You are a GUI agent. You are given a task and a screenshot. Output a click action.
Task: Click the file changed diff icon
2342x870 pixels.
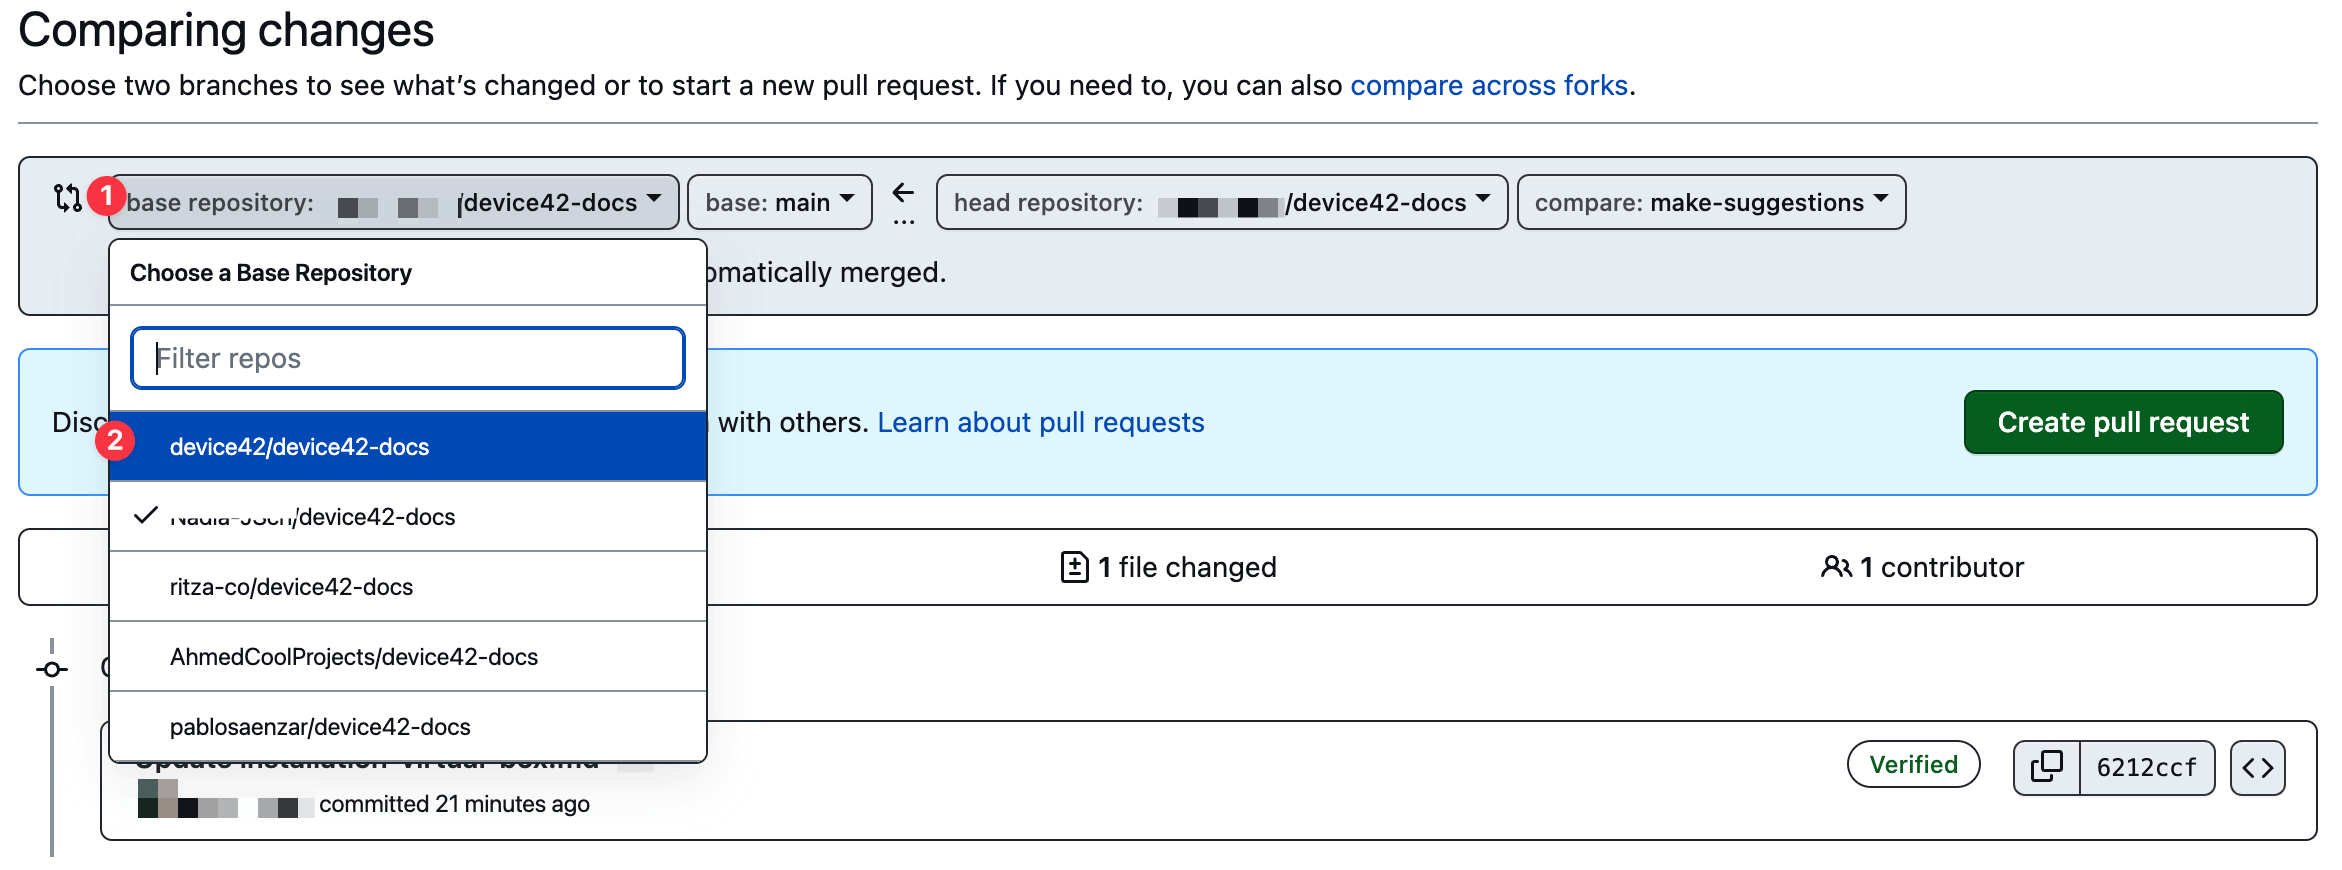point(1074,567)
